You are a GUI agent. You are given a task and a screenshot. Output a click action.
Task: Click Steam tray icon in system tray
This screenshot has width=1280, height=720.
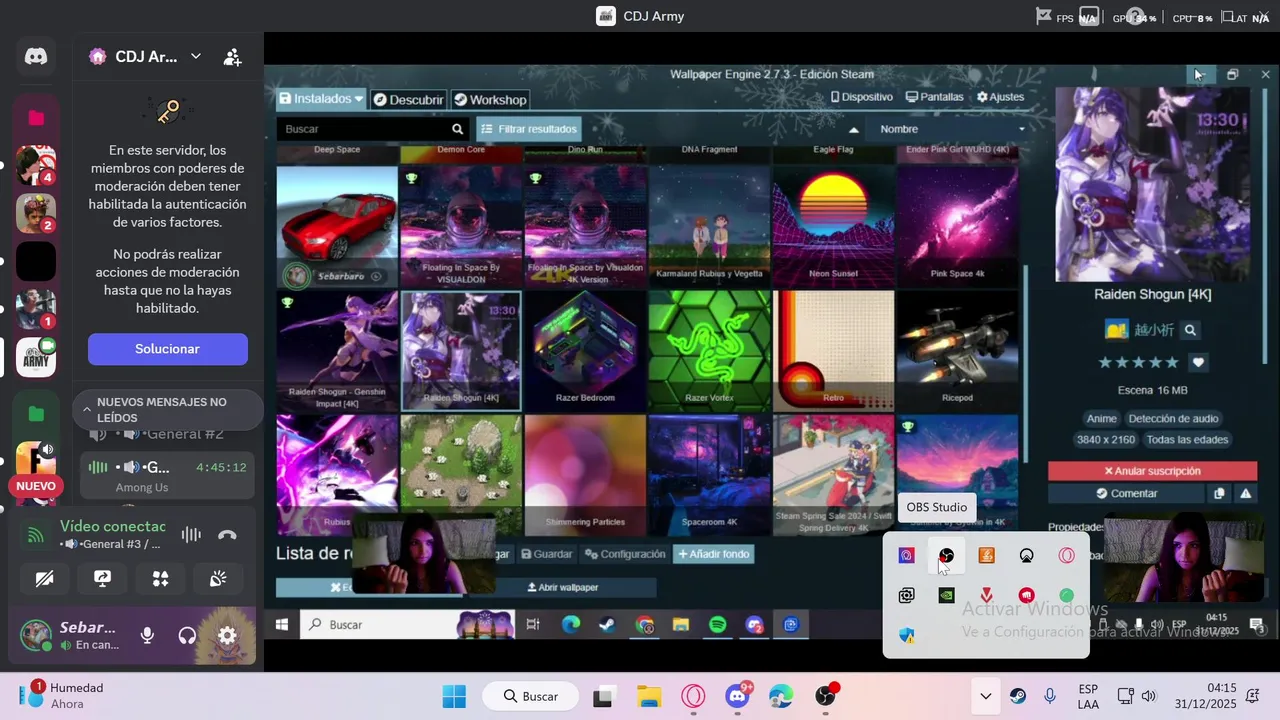coord(1017,696)
